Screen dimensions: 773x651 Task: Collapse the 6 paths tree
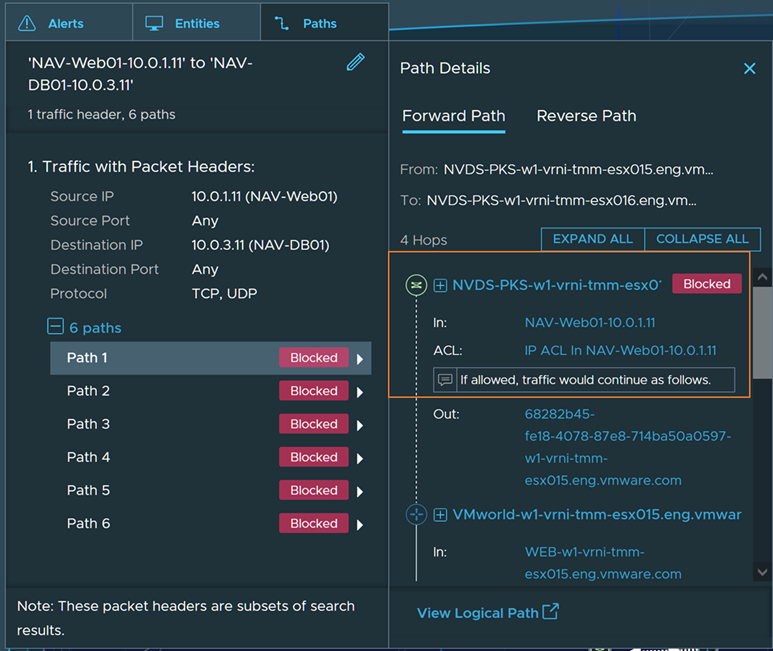pos(55,327)
